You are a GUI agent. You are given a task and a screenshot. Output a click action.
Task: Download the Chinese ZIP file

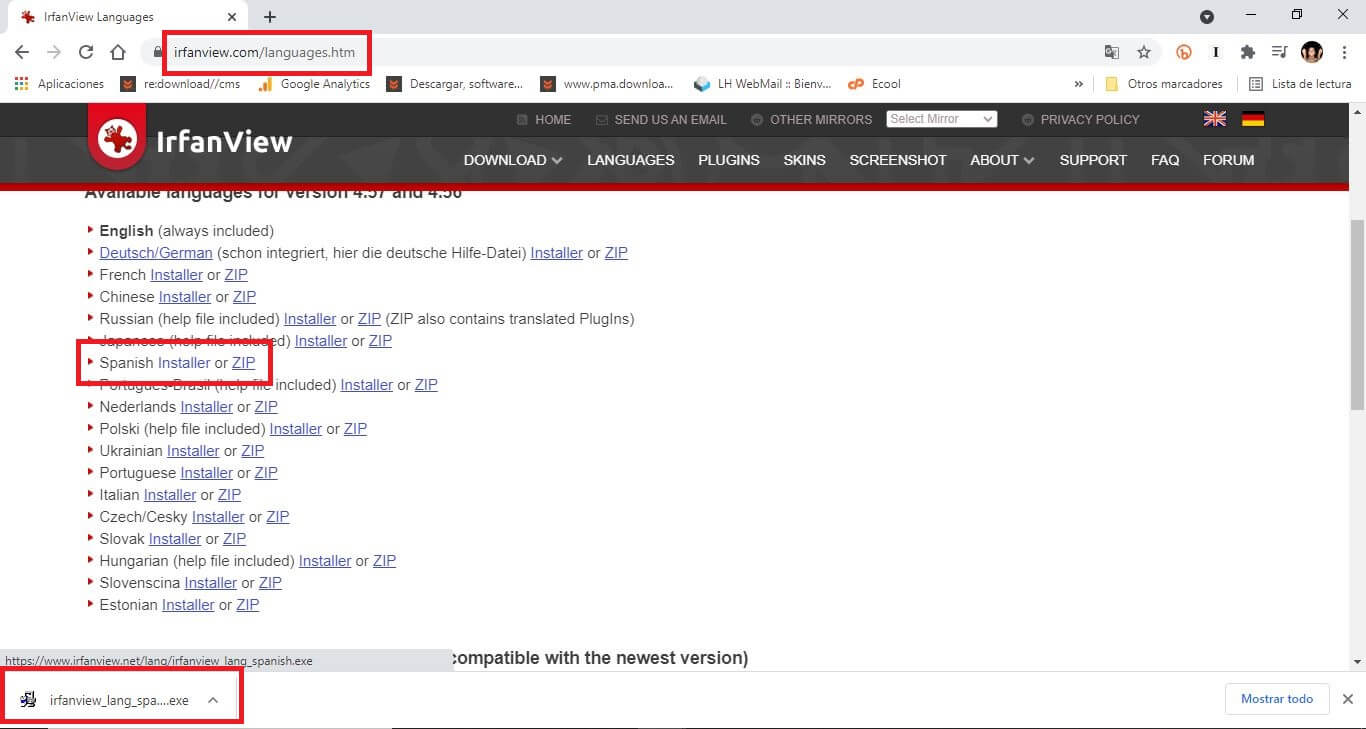tap(245, 297)
